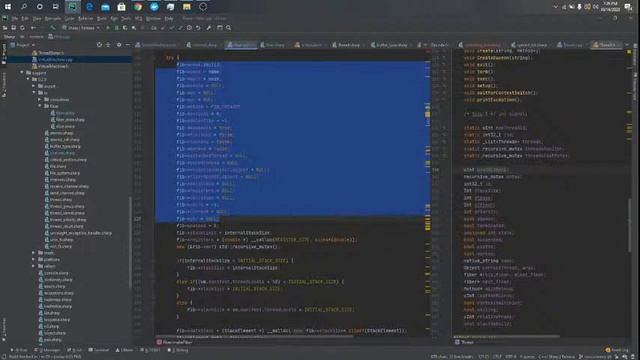Open File Explorer from the taskbar
This screenshot has height=360, width=640.
pyautogui.click(x=187, y=7)
